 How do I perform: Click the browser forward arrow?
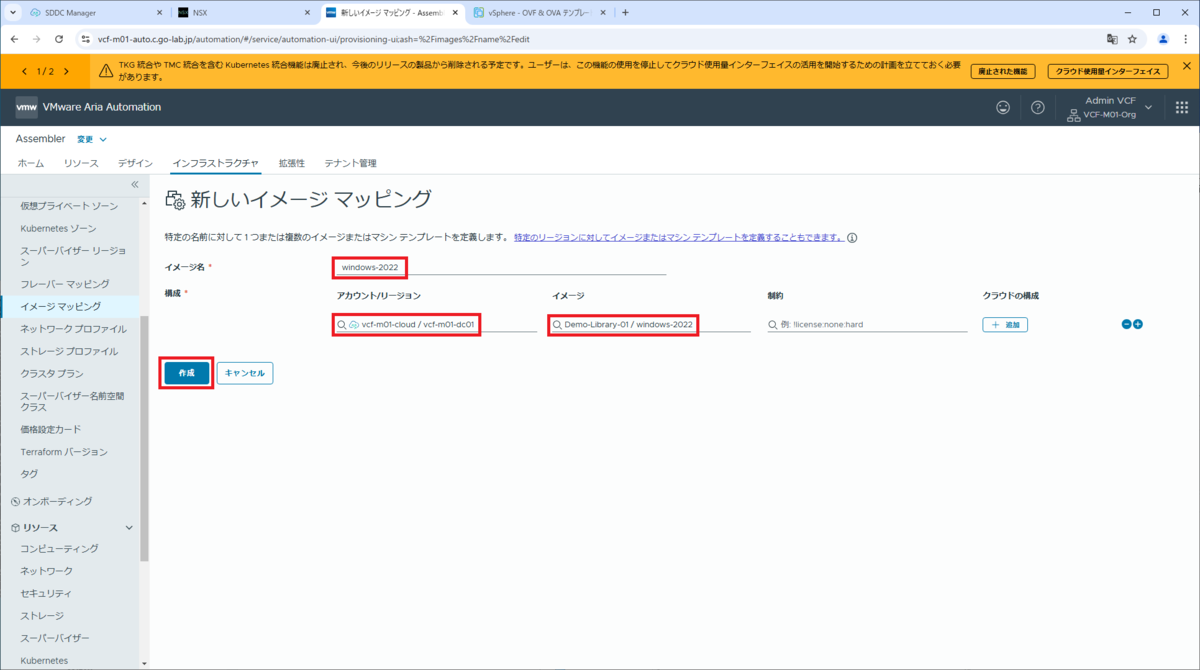pyautogui.click(x=37, y=39)
